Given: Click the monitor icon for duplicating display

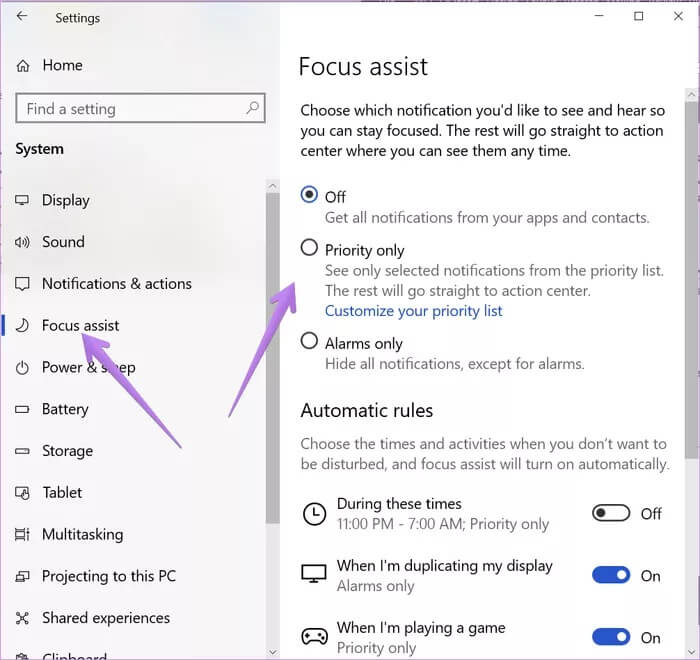Looking at the screenshot, I should [314, 574].
